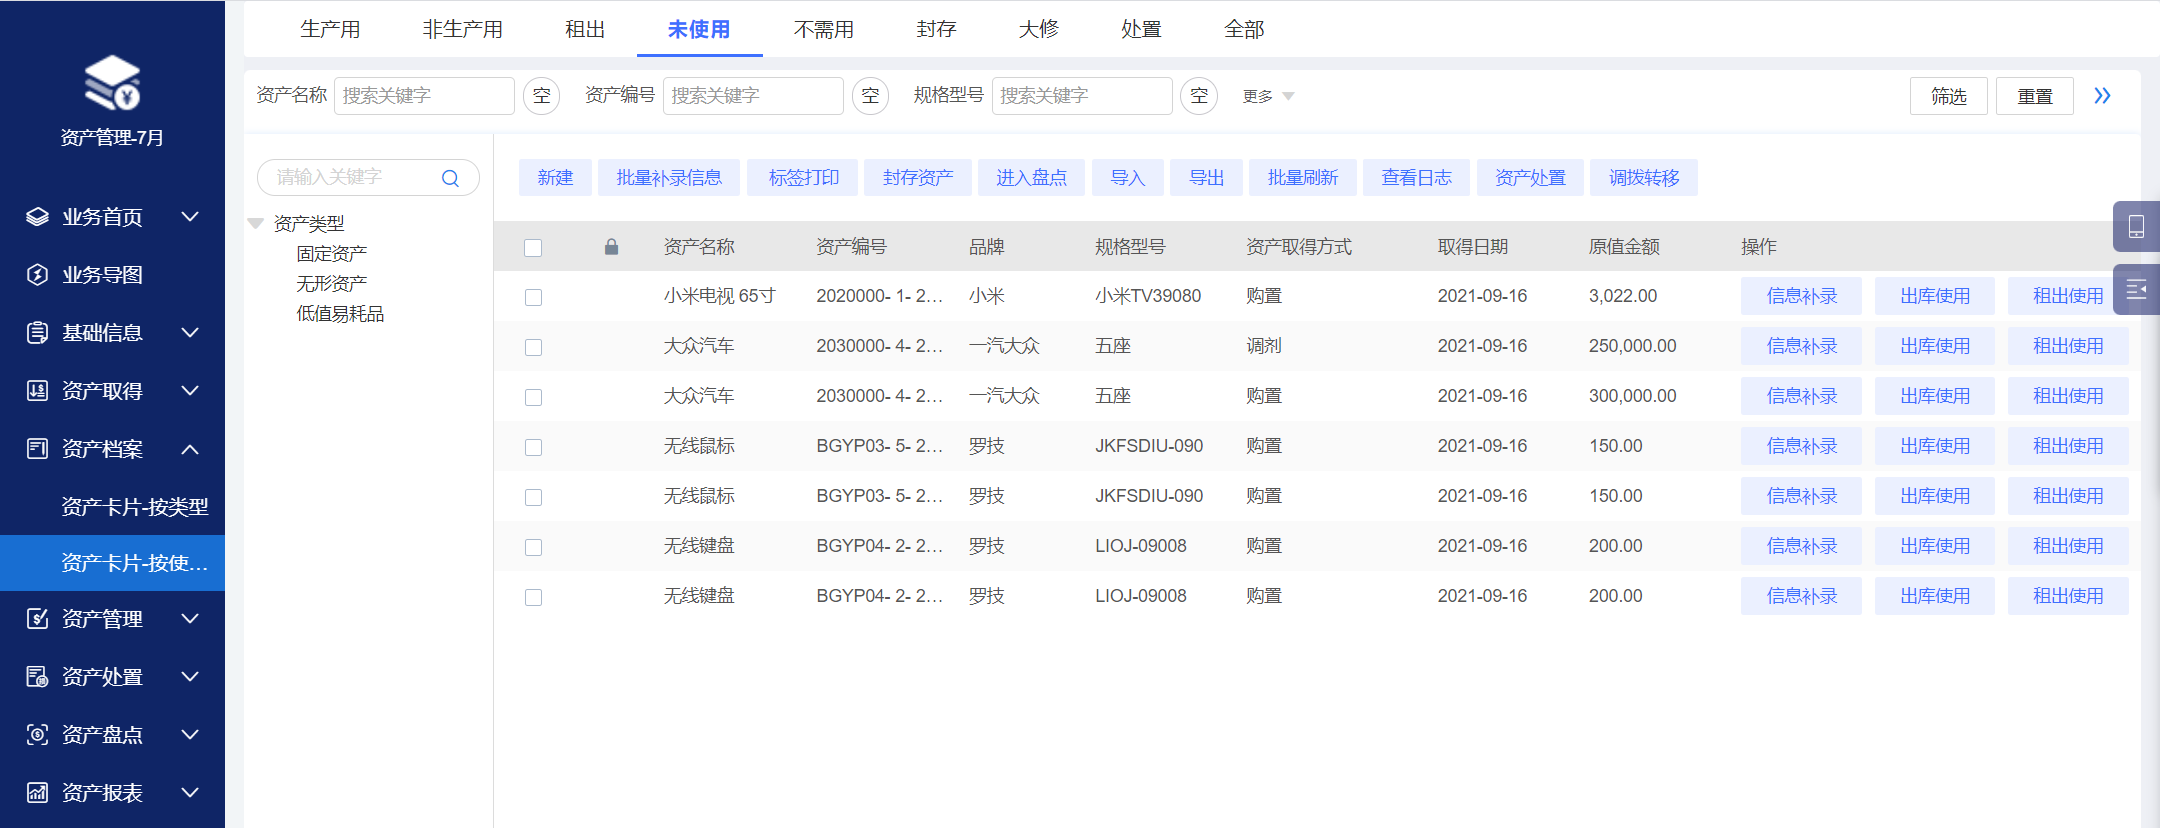Screen dimensions: 2160x828
Task: Collapse the 资产档案 sidebar menu
Action: pyautogui.click(x=190, y=449)
